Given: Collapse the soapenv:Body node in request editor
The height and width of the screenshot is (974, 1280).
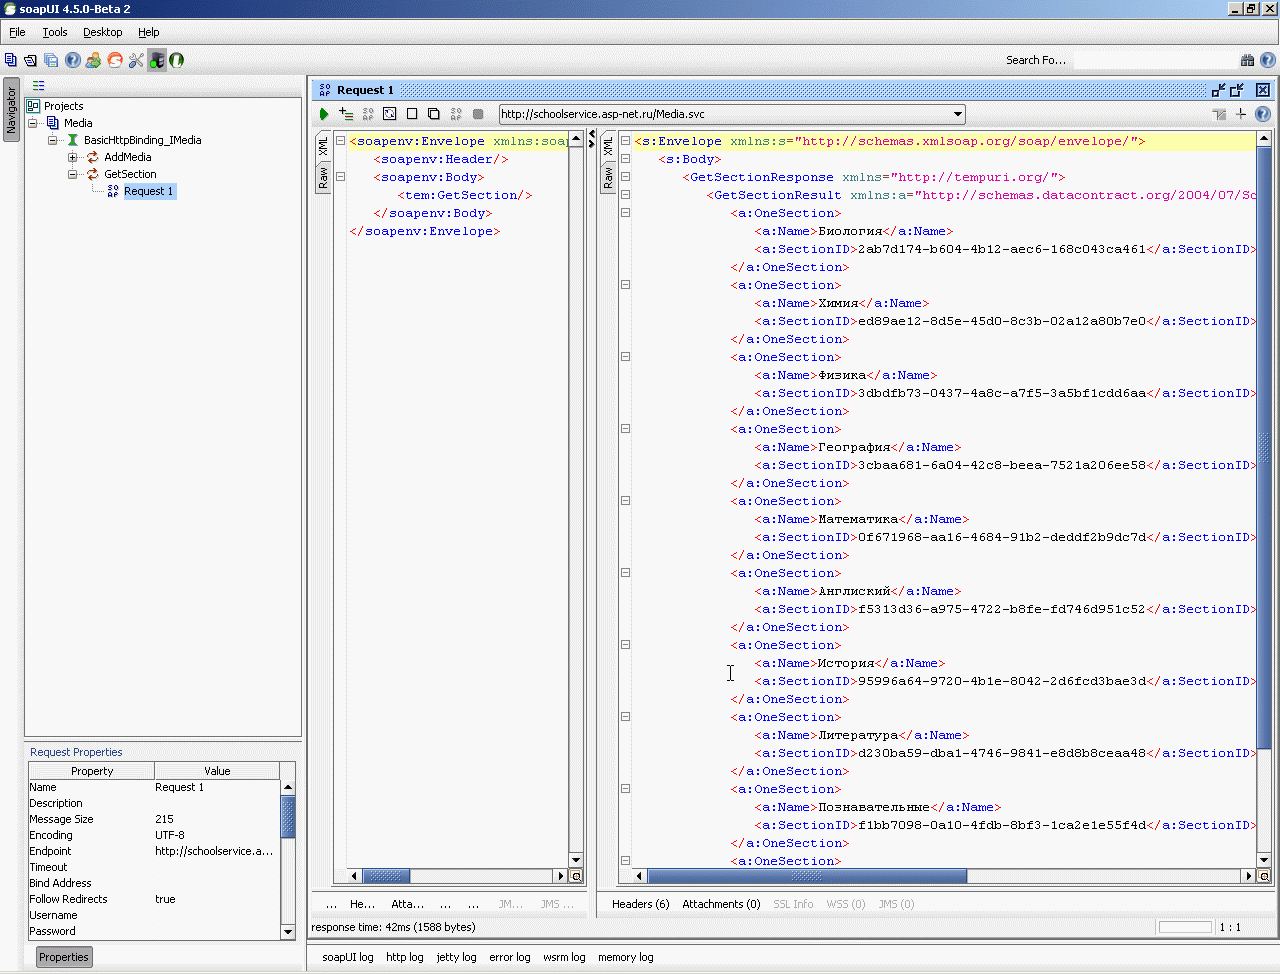Looking at the screenshot, I should point(340,177).
